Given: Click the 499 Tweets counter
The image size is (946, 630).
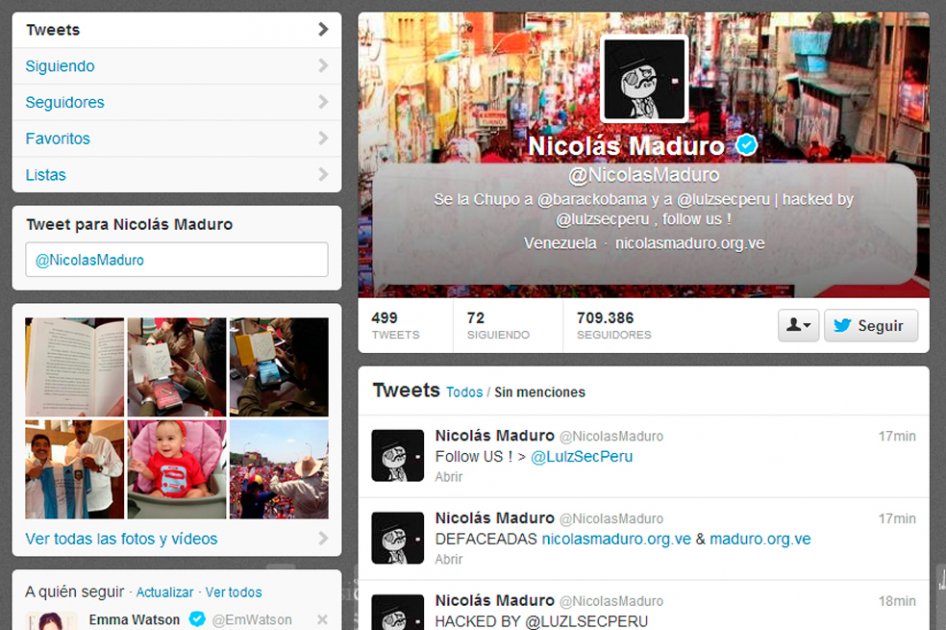Looking at the screenshot, I should (x=395, y=325).
